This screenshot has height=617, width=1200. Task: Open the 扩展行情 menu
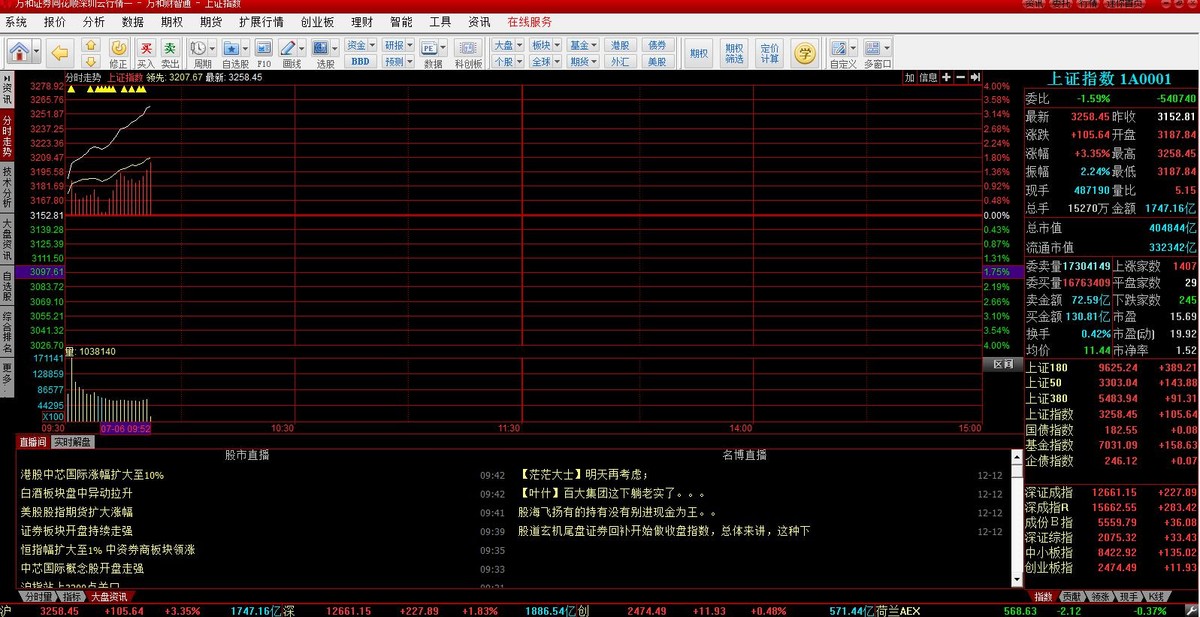261,21
